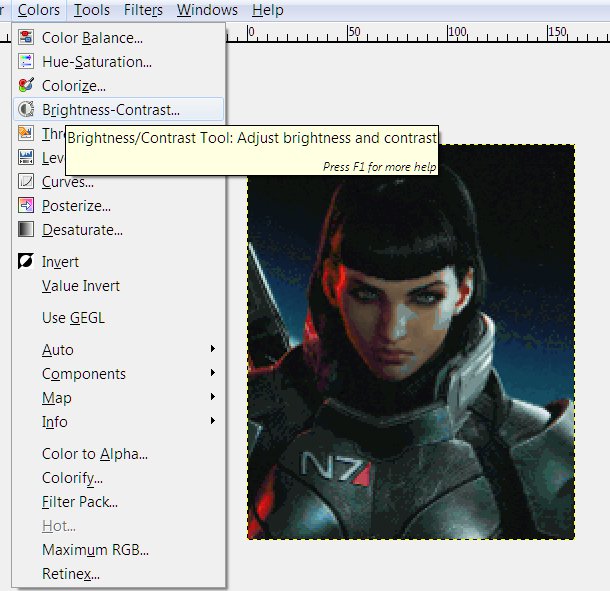This screenshot has height=591, width=610.
Task: Click the Hue-Saturation icon
Action: (x=26, y=62)
